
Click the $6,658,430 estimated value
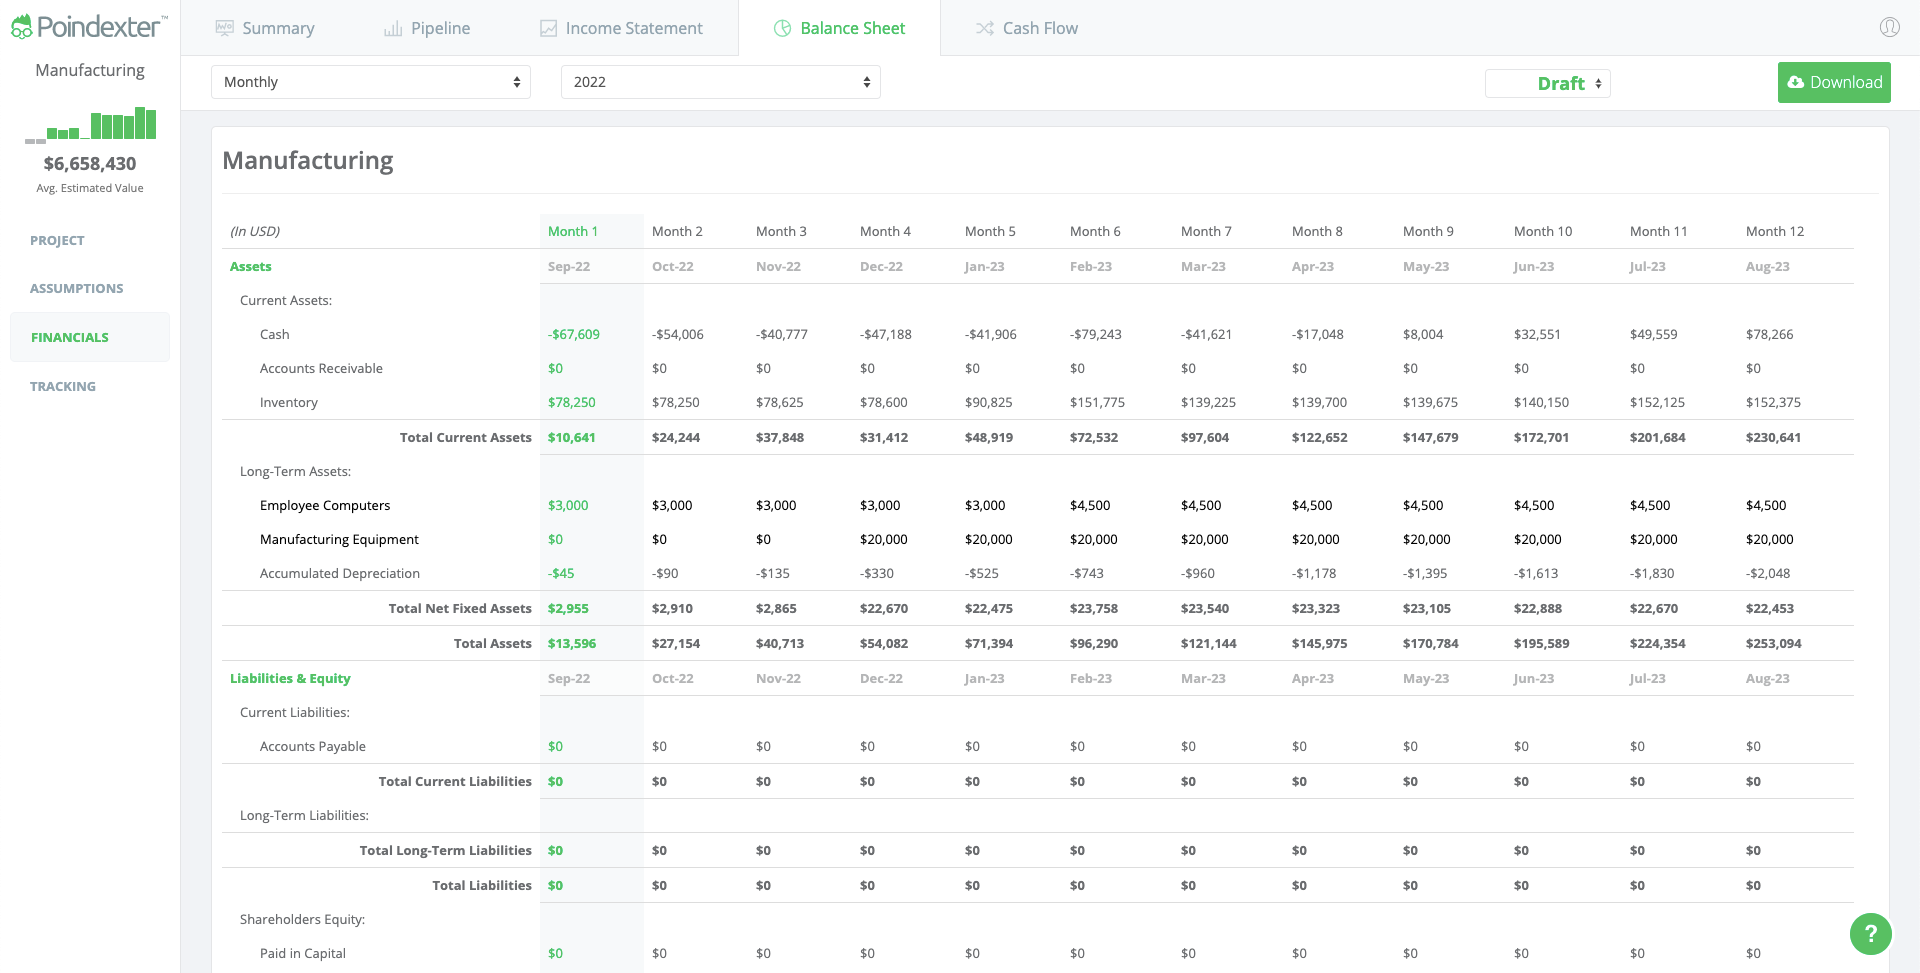90,163
